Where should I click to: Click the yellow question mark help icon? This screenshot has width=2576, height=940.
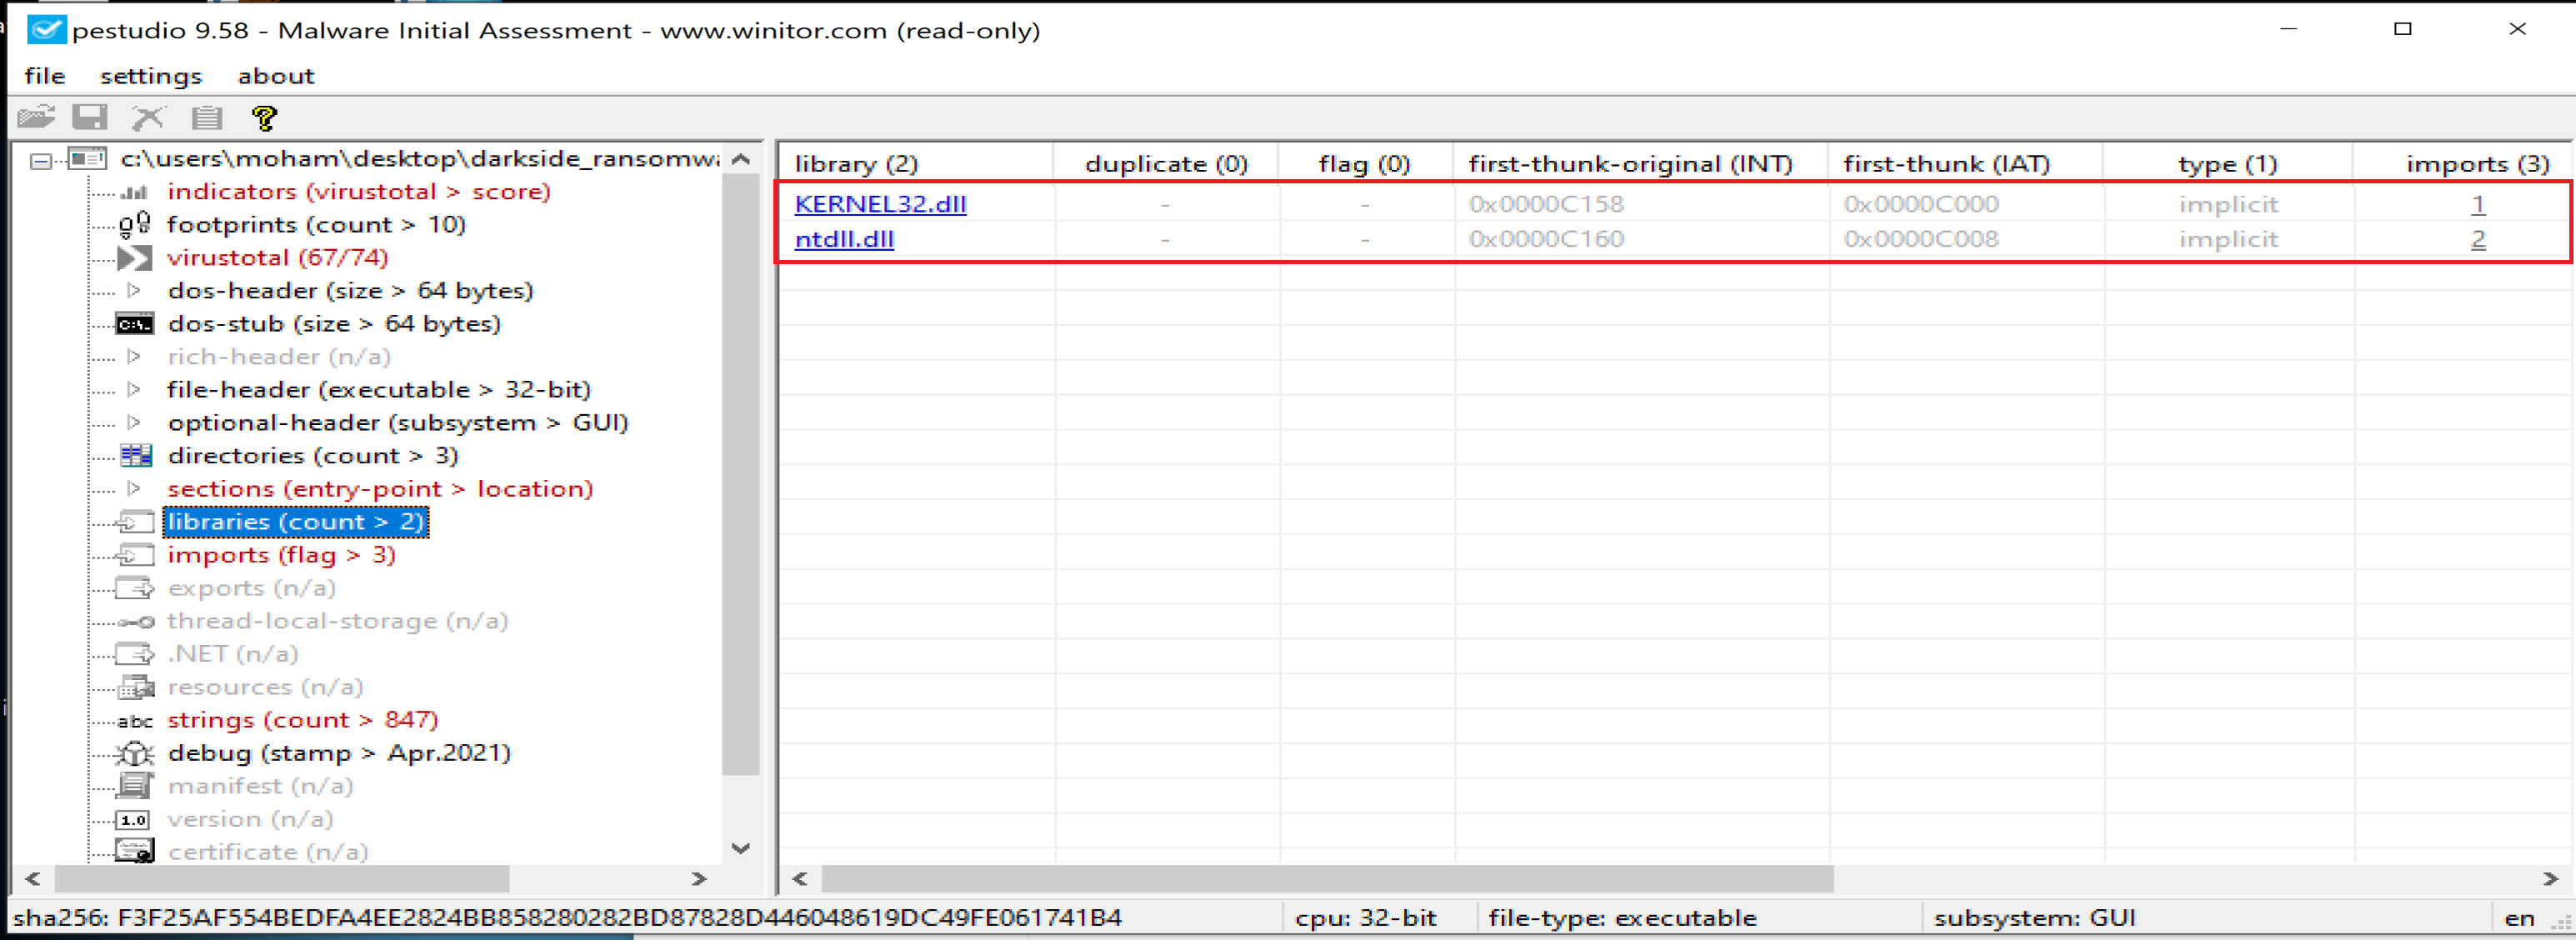click(264, 118)
